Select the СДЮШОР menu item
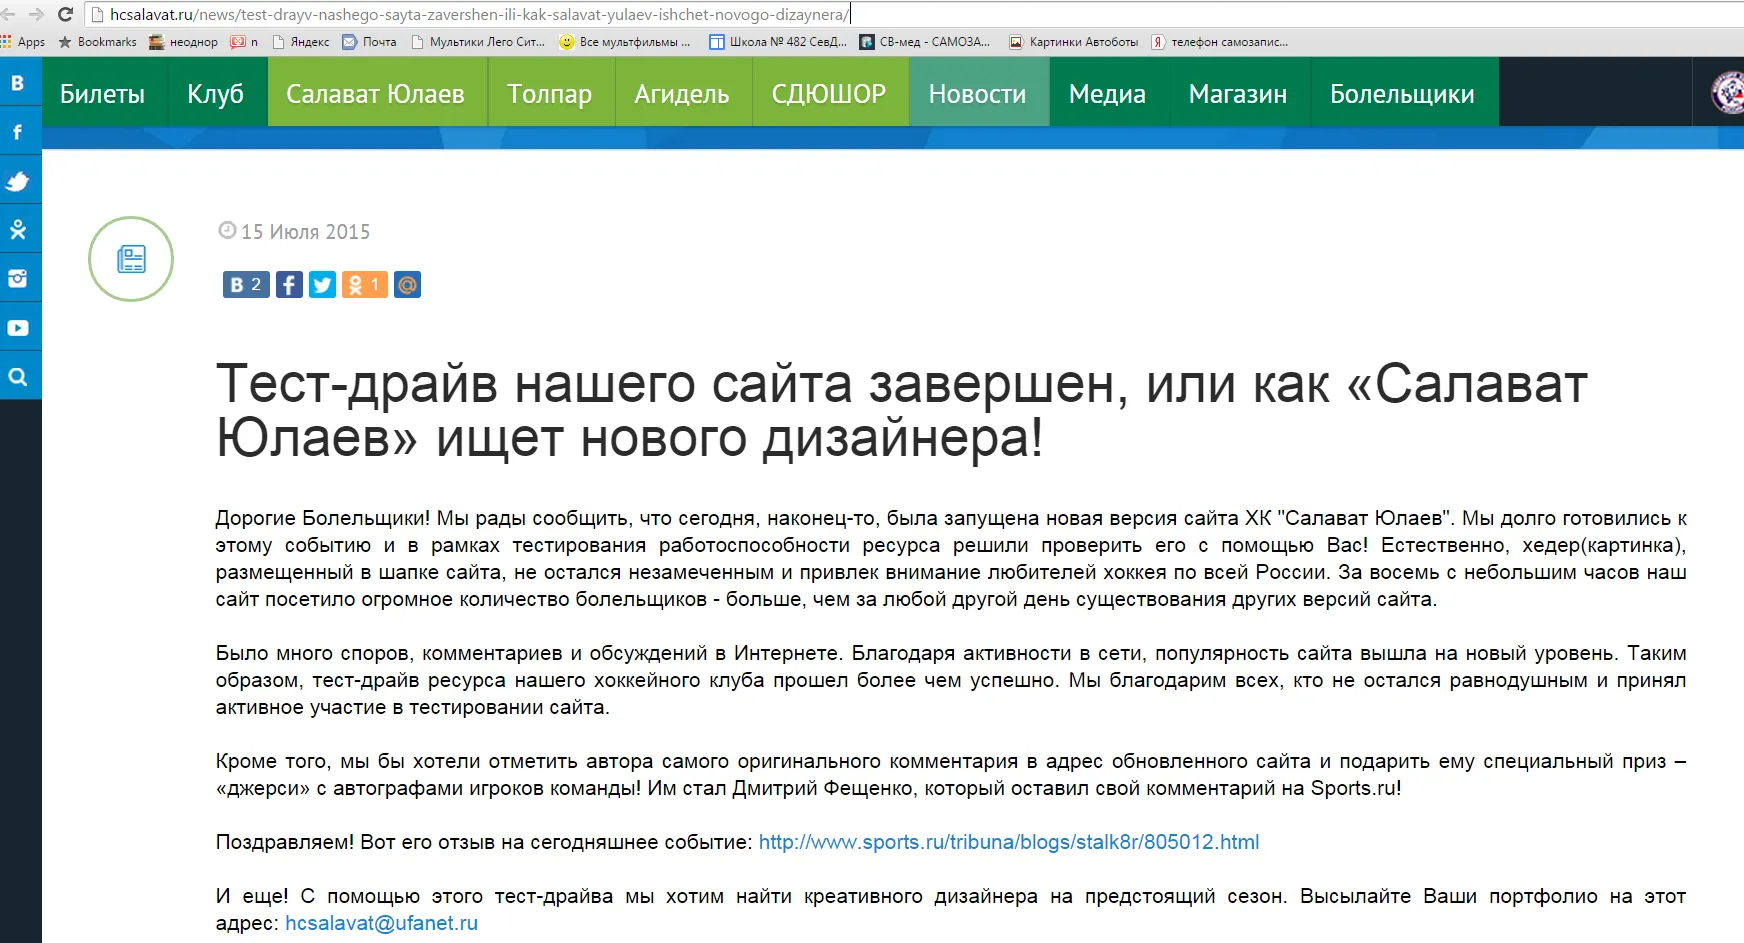The height and width of the screenshot is (943, 1744). [829, 93]
